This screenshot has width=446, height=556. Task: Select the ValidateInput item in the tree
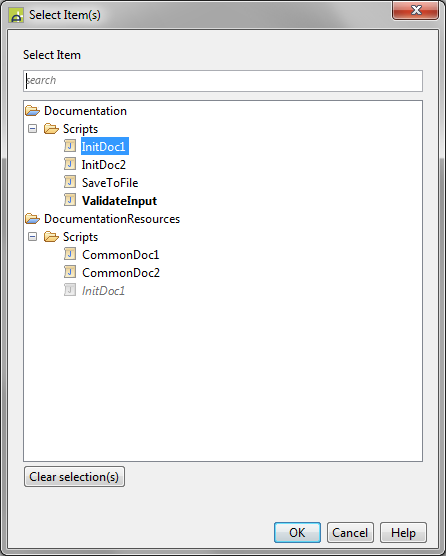pyautogui.click(x=119, y=201)
